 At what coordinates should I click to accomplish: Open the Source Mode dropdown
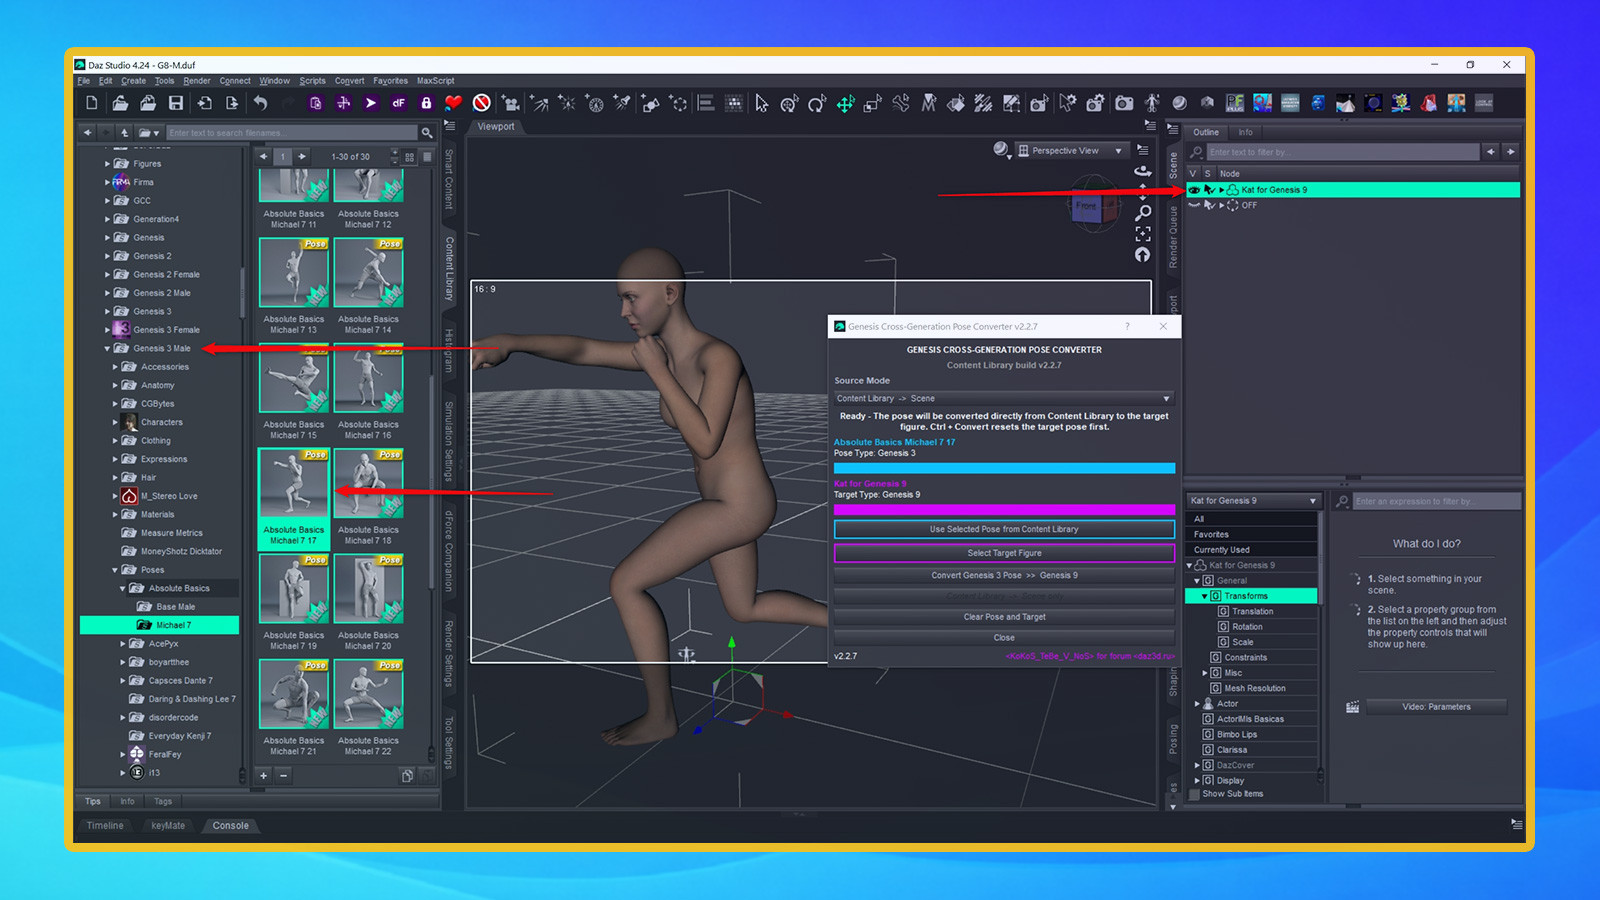tap(1004, 398)
